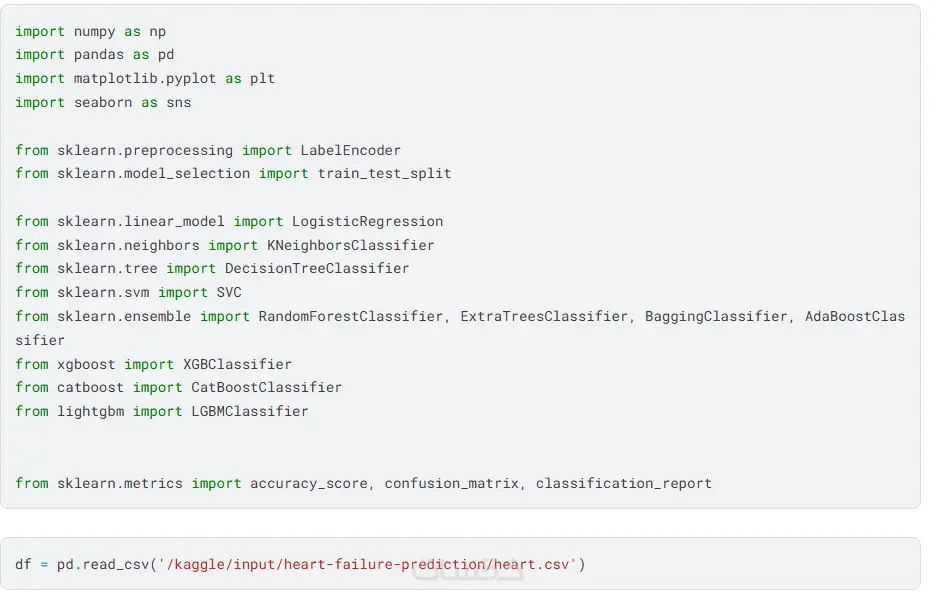This screenshot has height=593, width=936.
Task: Click the heart.csv file path string
Action: pyautogui.click(x=367, y=565)
